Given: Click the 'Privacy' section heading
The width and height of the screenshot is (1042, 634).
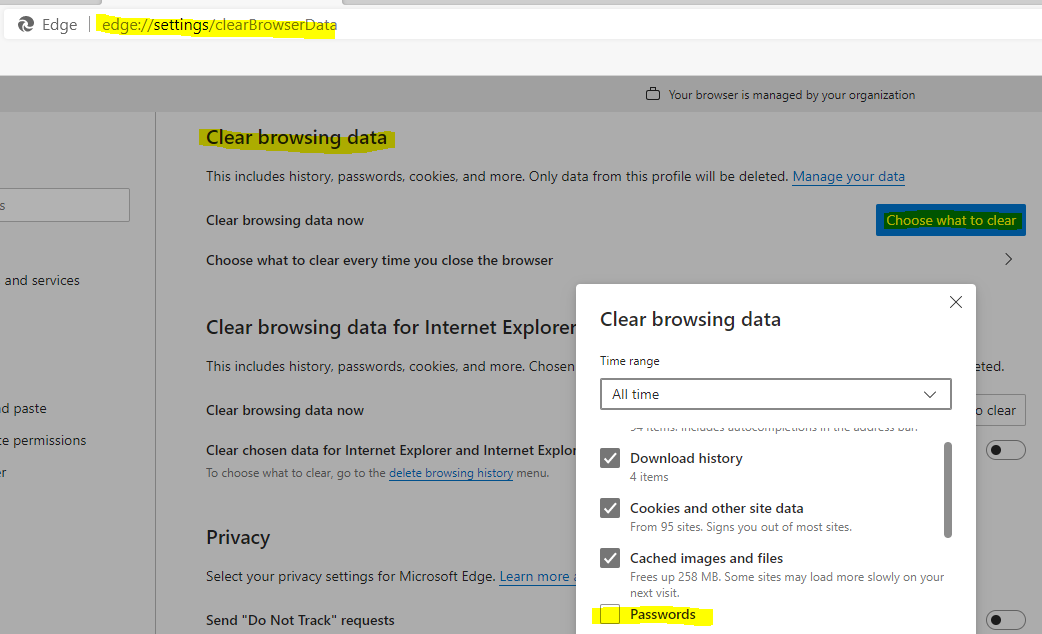Looking at the screenshot, I should tap(238, 537).
